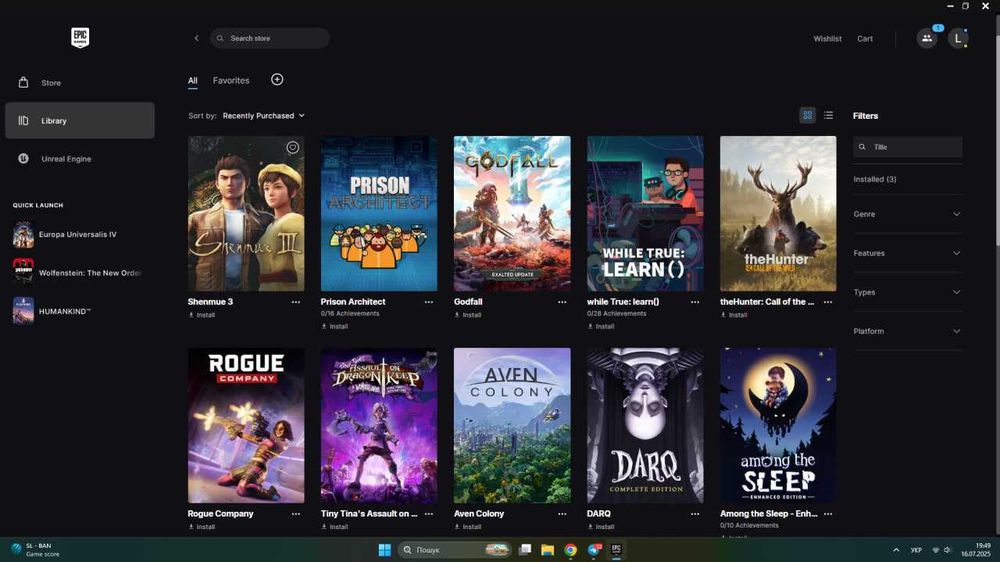Switch to grid view
The height and width of the screenshot is (562, 1000).
coord(807,115)
